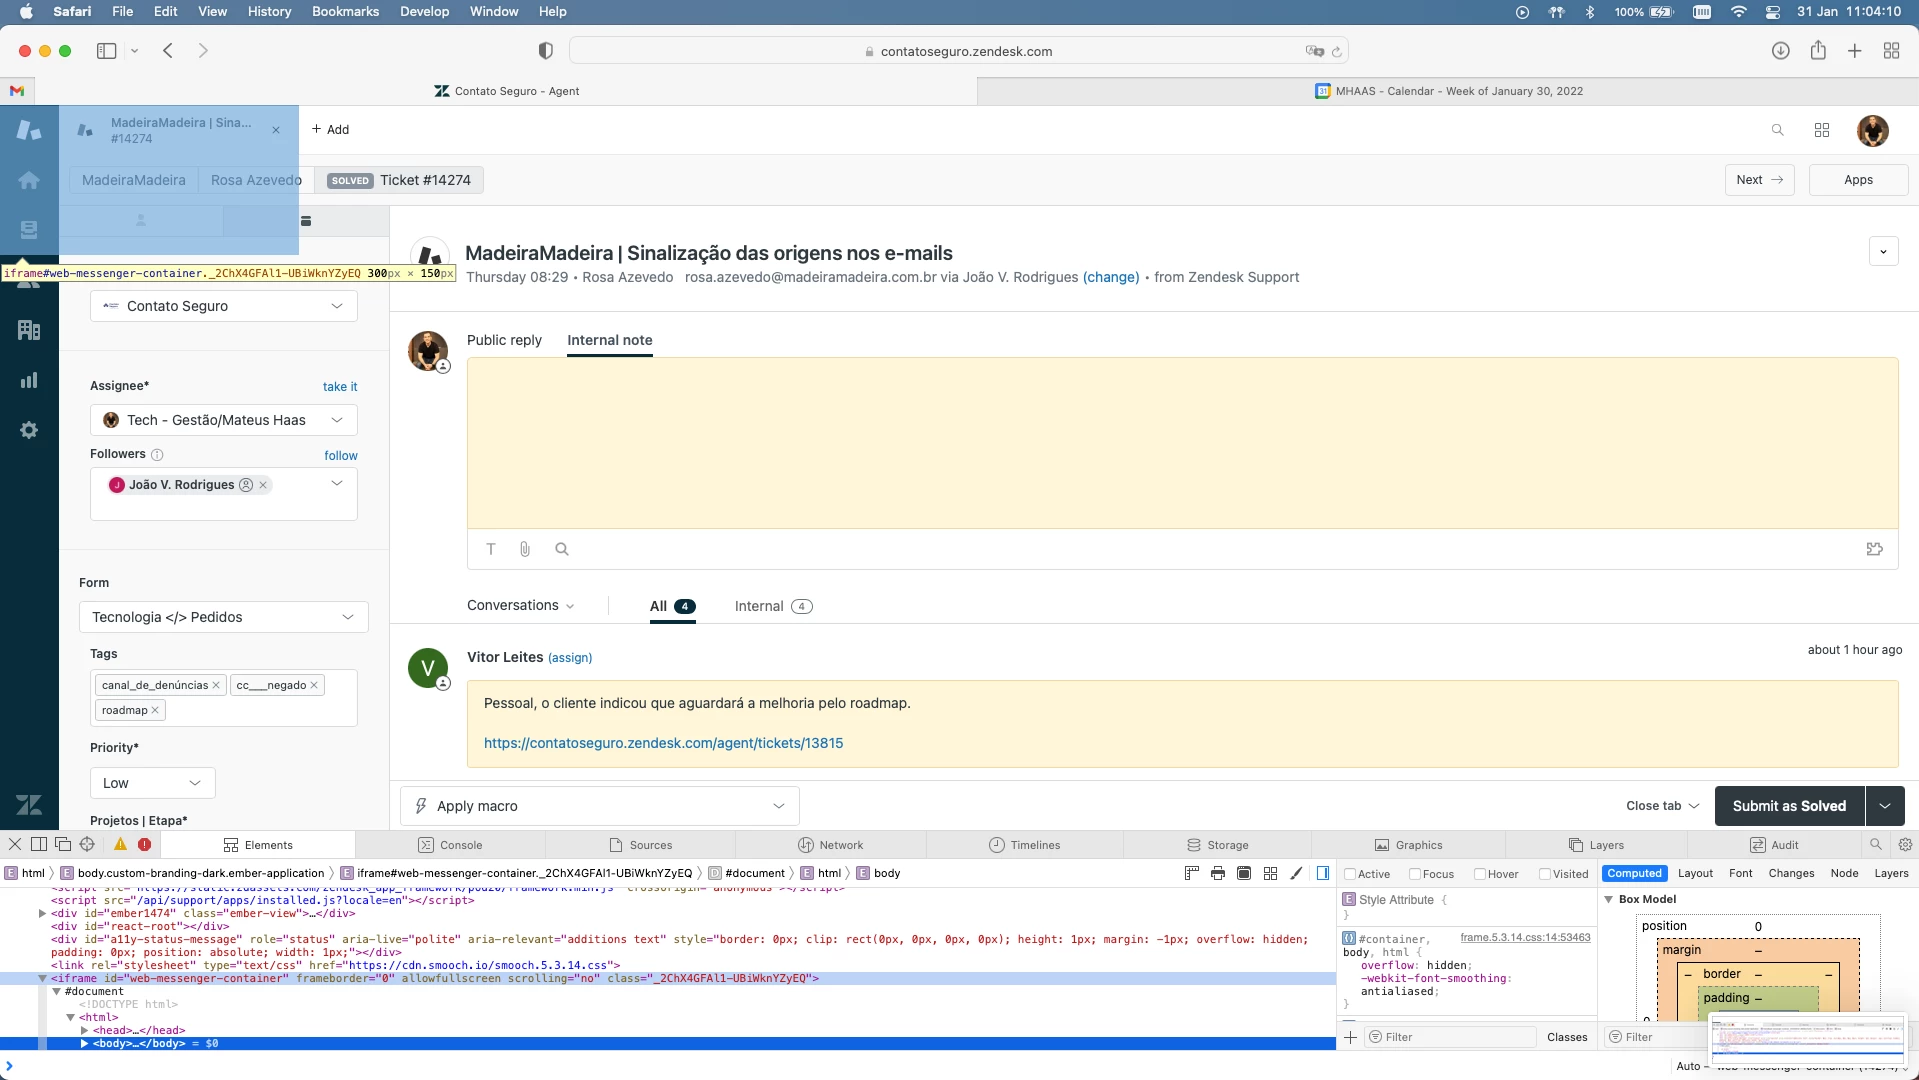Click the print styles printer icon
The image size is (1919, 1080).
click(x=1218, y=873)
